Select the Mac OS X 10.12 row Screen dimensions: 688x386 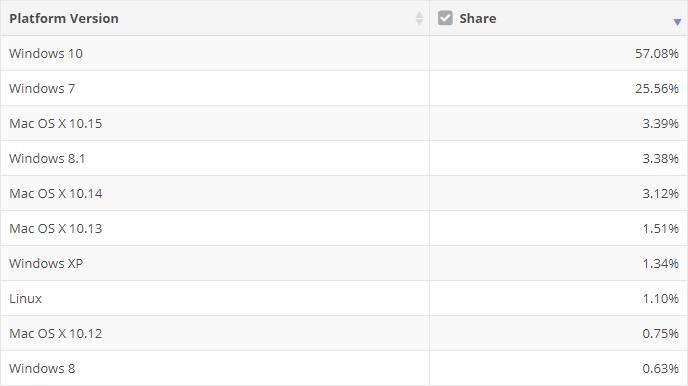(x=344, y=333)
